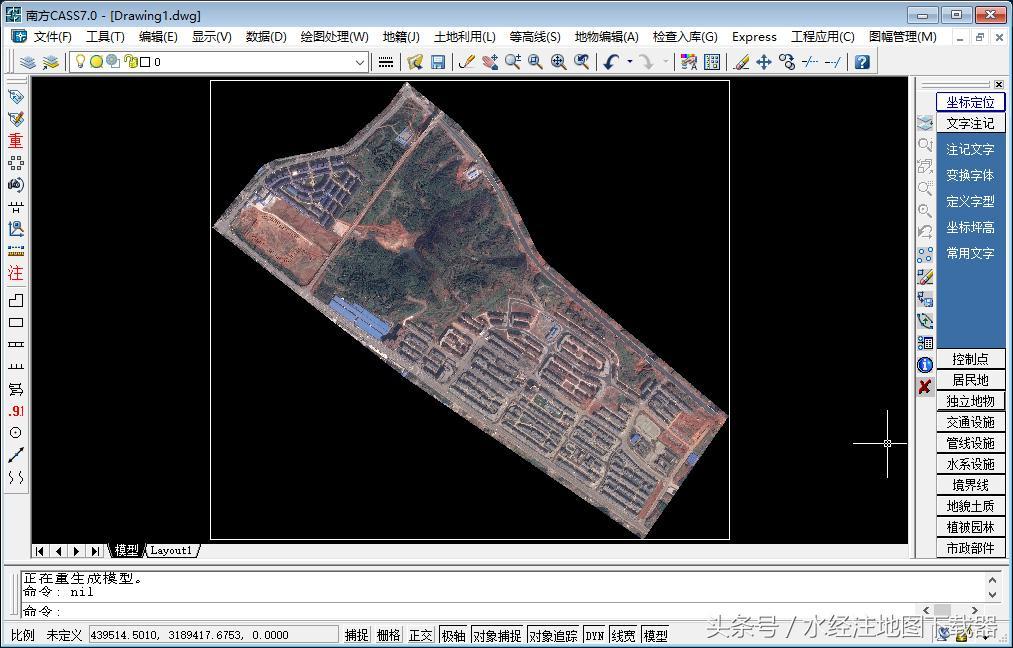Screen dimensions: 1013x648
Task: Open 居民地 category
Action: [970, 380]
